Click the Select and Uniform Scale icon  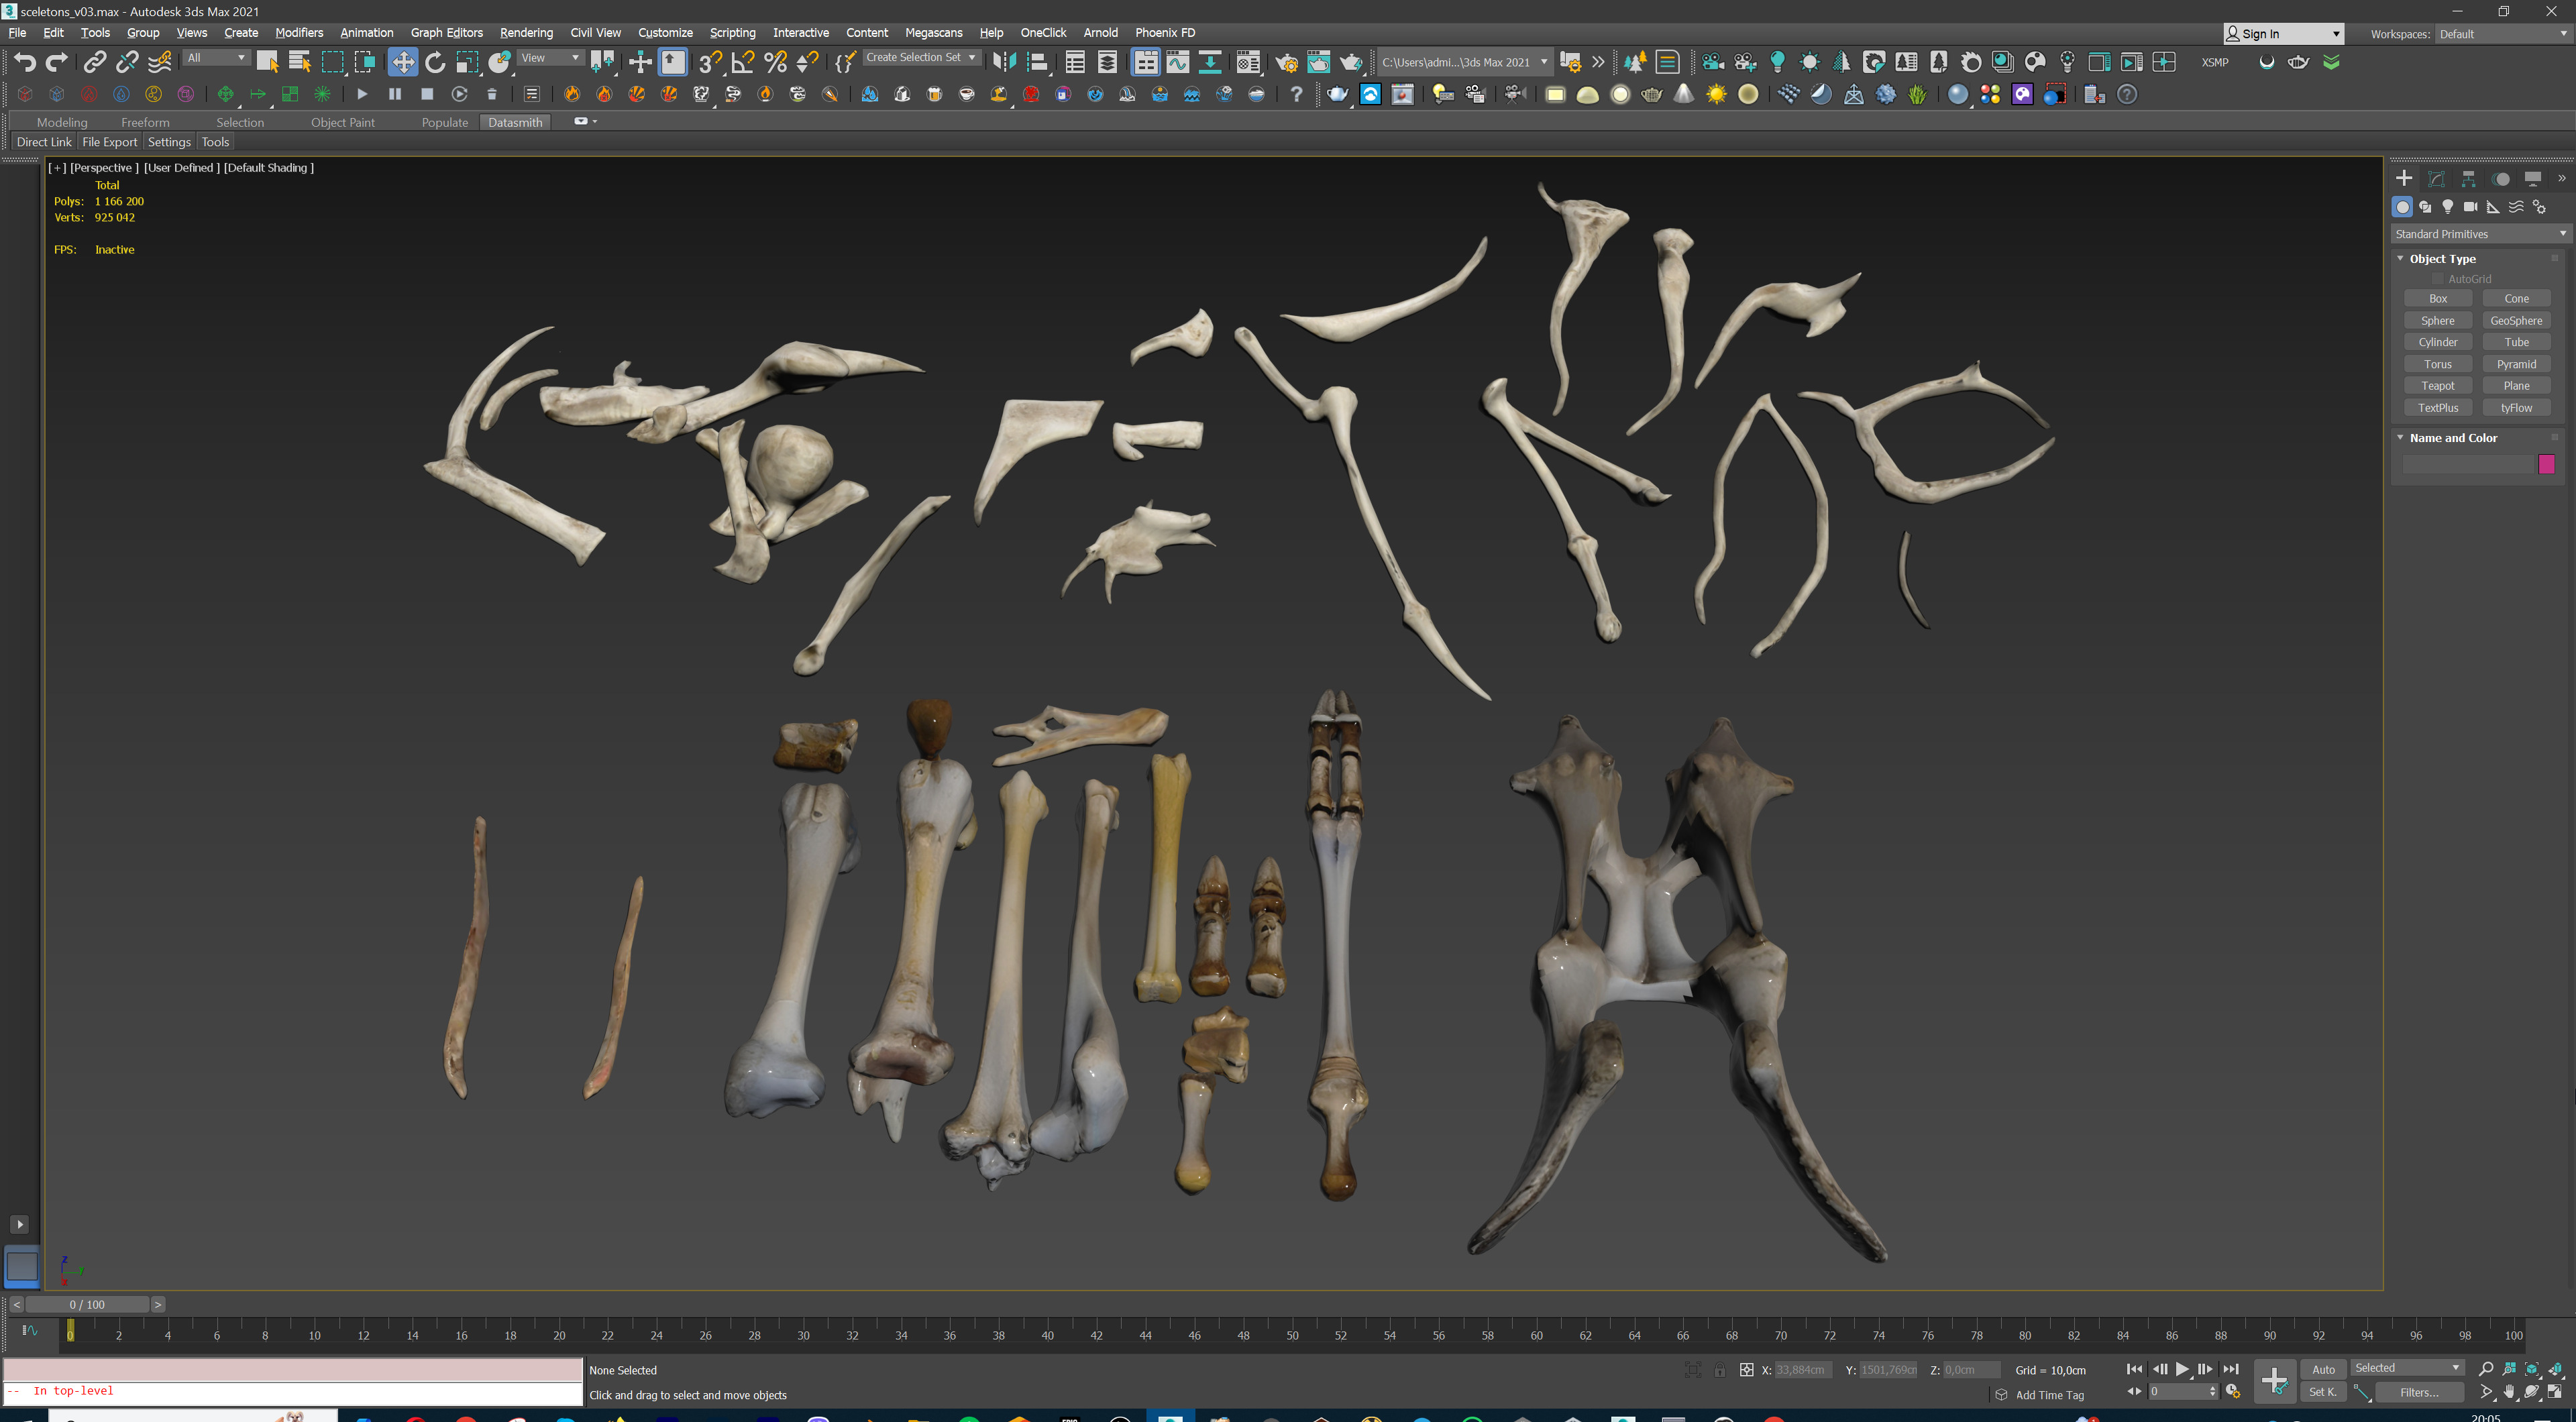coord(467,62)
